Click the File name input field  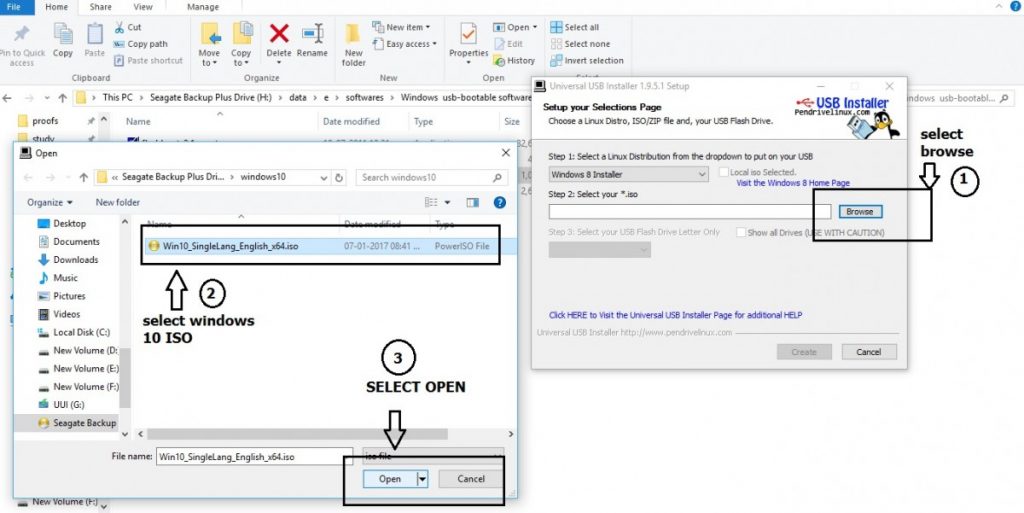click(x=240, y=456)
